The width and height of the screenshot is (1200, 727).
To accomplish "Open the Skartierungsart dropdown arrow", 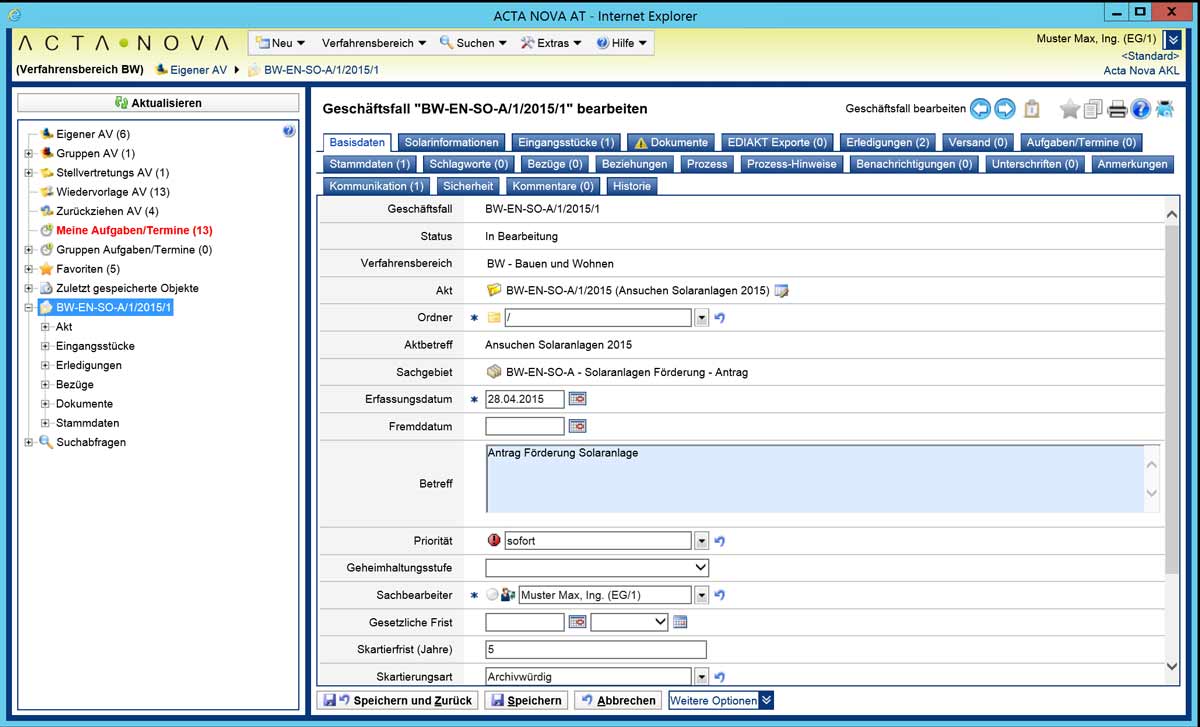I will click(x=701, y=677).
